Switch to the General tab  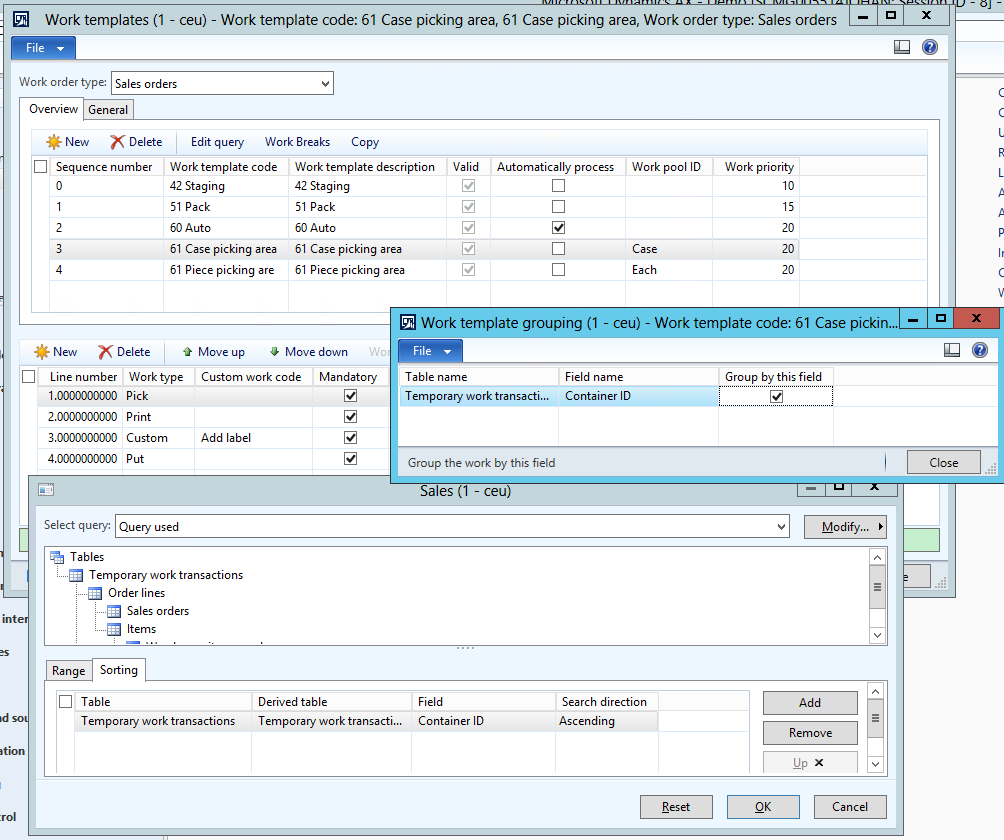click(x=107, y=110)
